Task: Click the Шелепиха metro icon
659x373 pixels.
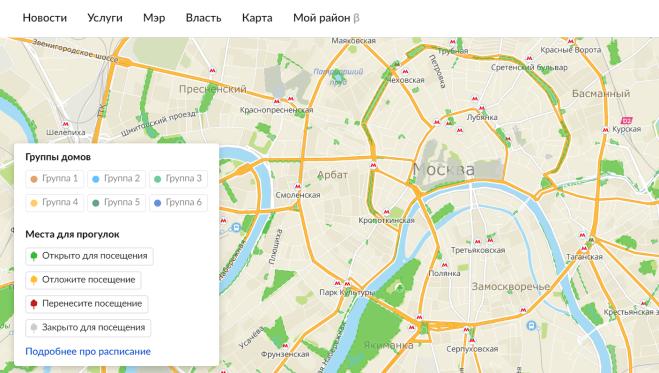Action: point(65,124)
